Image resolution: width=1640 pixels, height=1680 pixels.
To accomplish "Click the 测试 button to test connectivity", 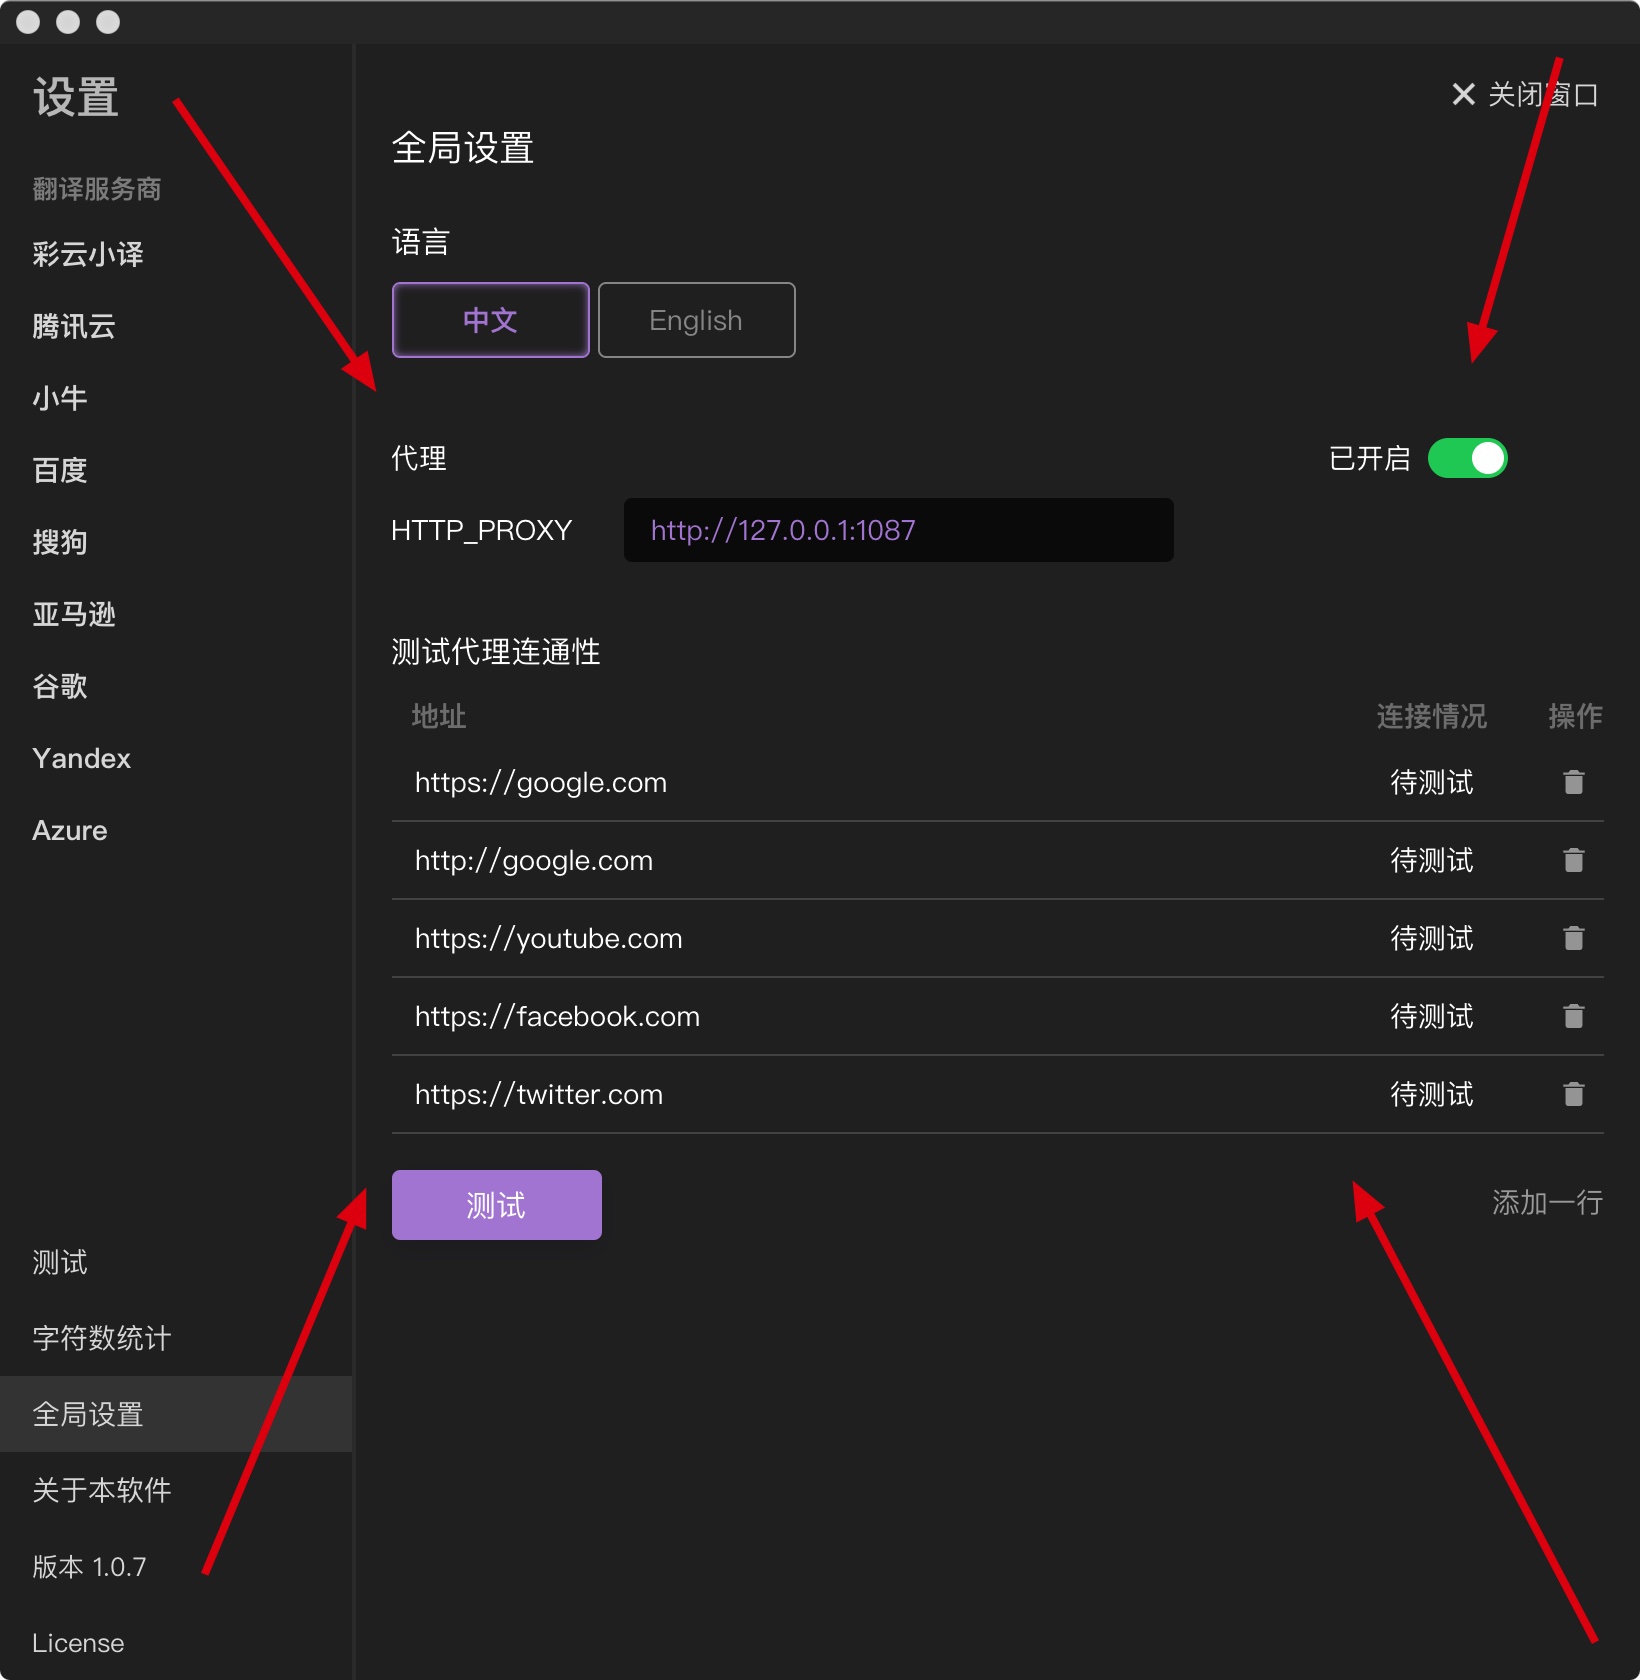I will [496, 1205].
